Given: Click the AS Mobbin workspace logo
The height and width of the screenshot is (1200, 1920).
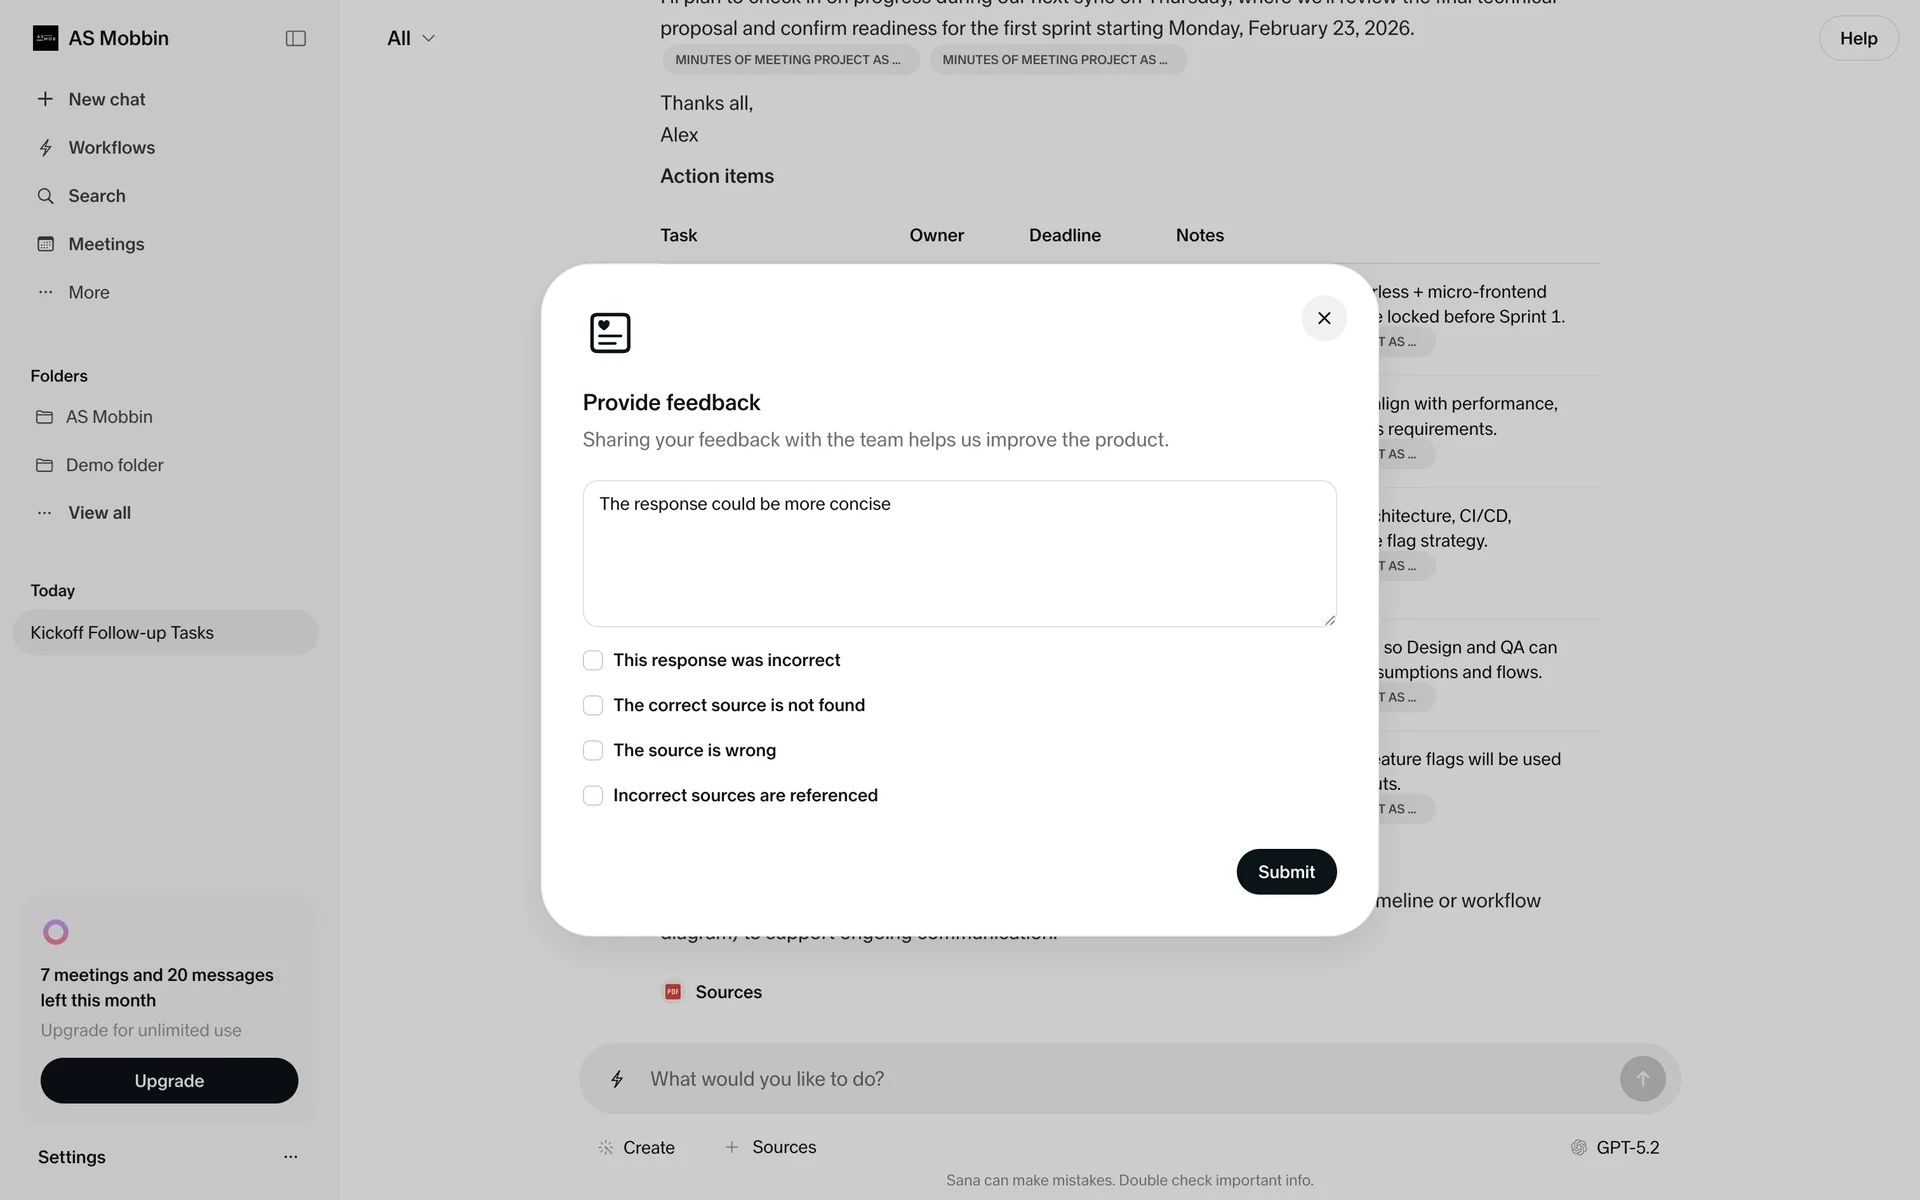Looking at the screenshot, I should click(46, 38).
